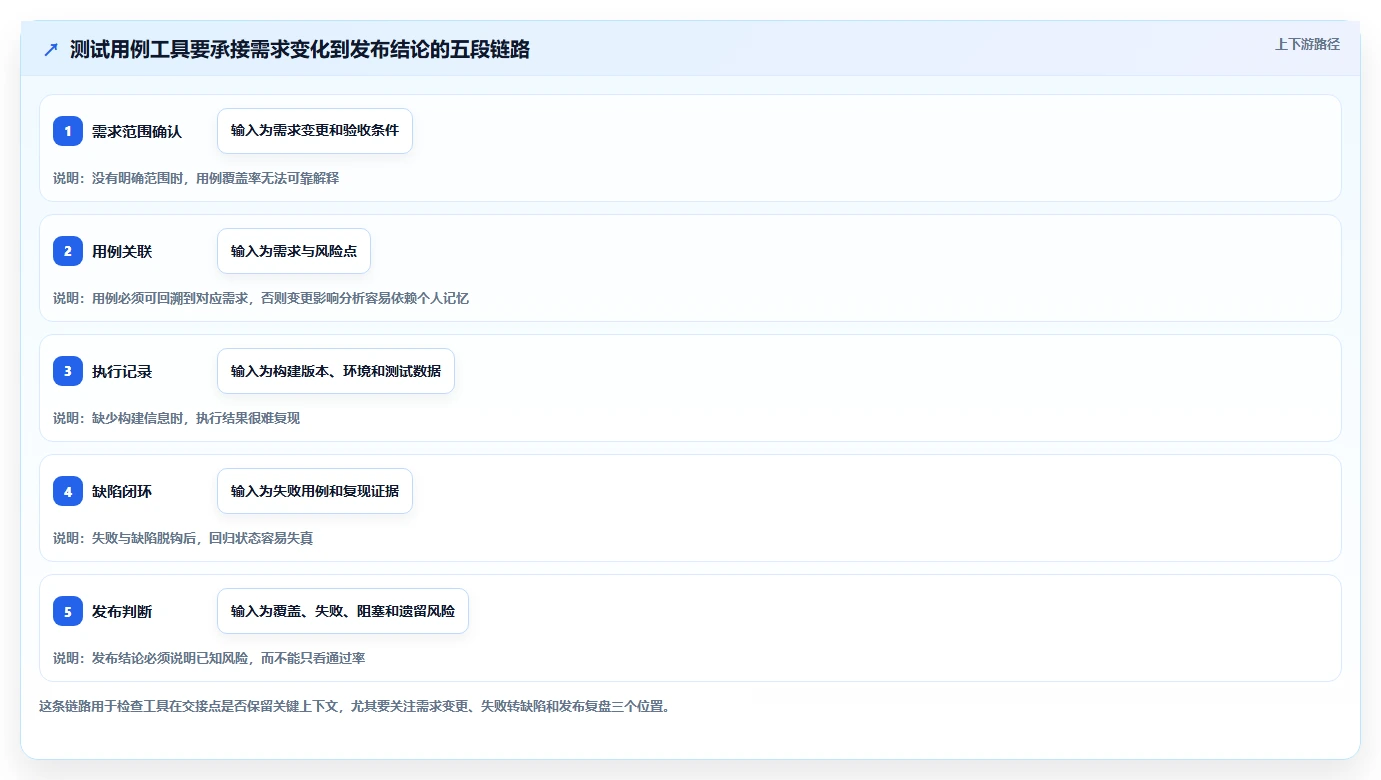Click the note about 用例必须可回溯到对应需求

261,298
